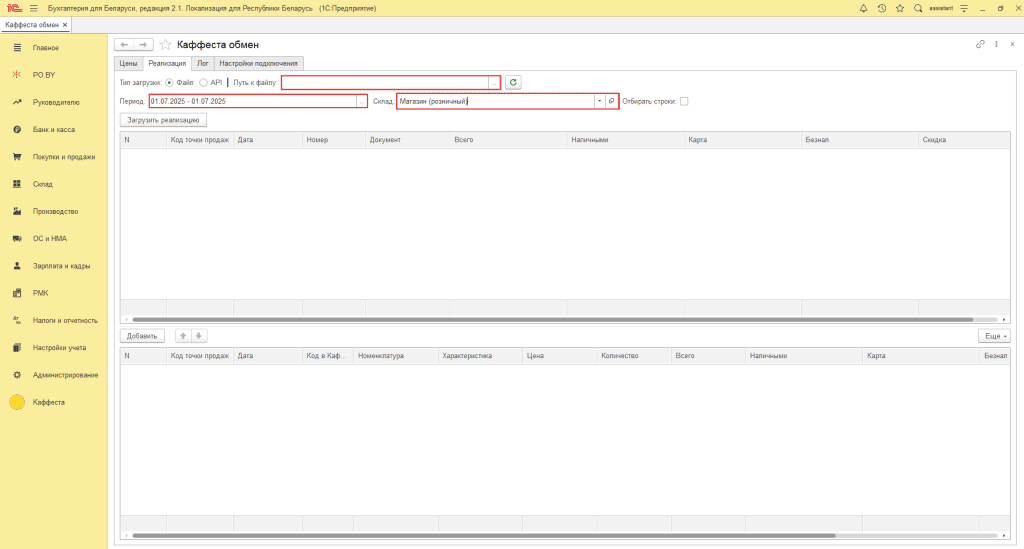Open period selection ellipsis button

pos(361,101)
